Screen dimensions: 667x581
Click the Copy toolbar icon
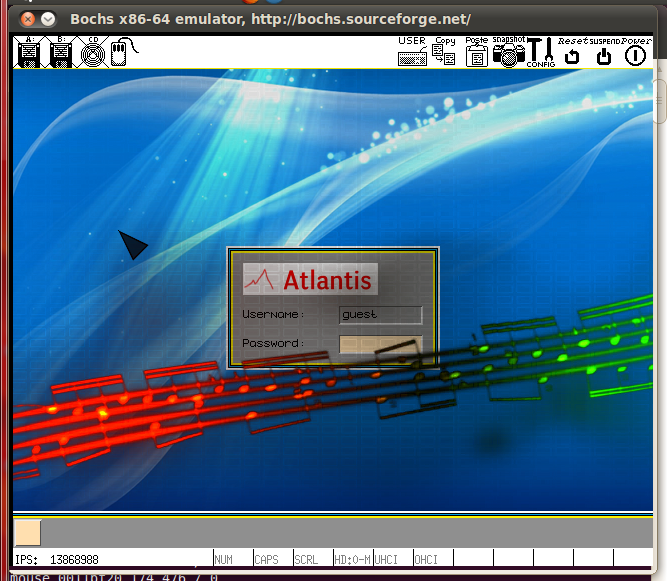444,51
